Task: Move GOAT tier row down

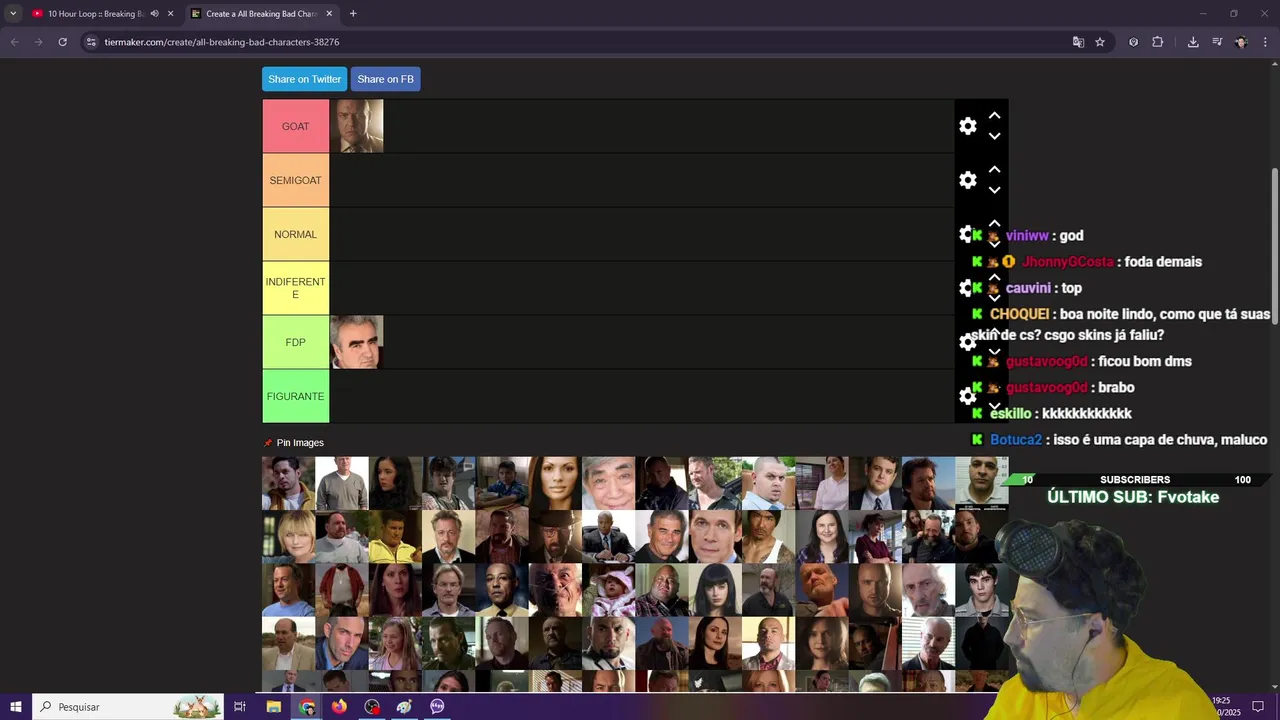Action: coord(995,136)
